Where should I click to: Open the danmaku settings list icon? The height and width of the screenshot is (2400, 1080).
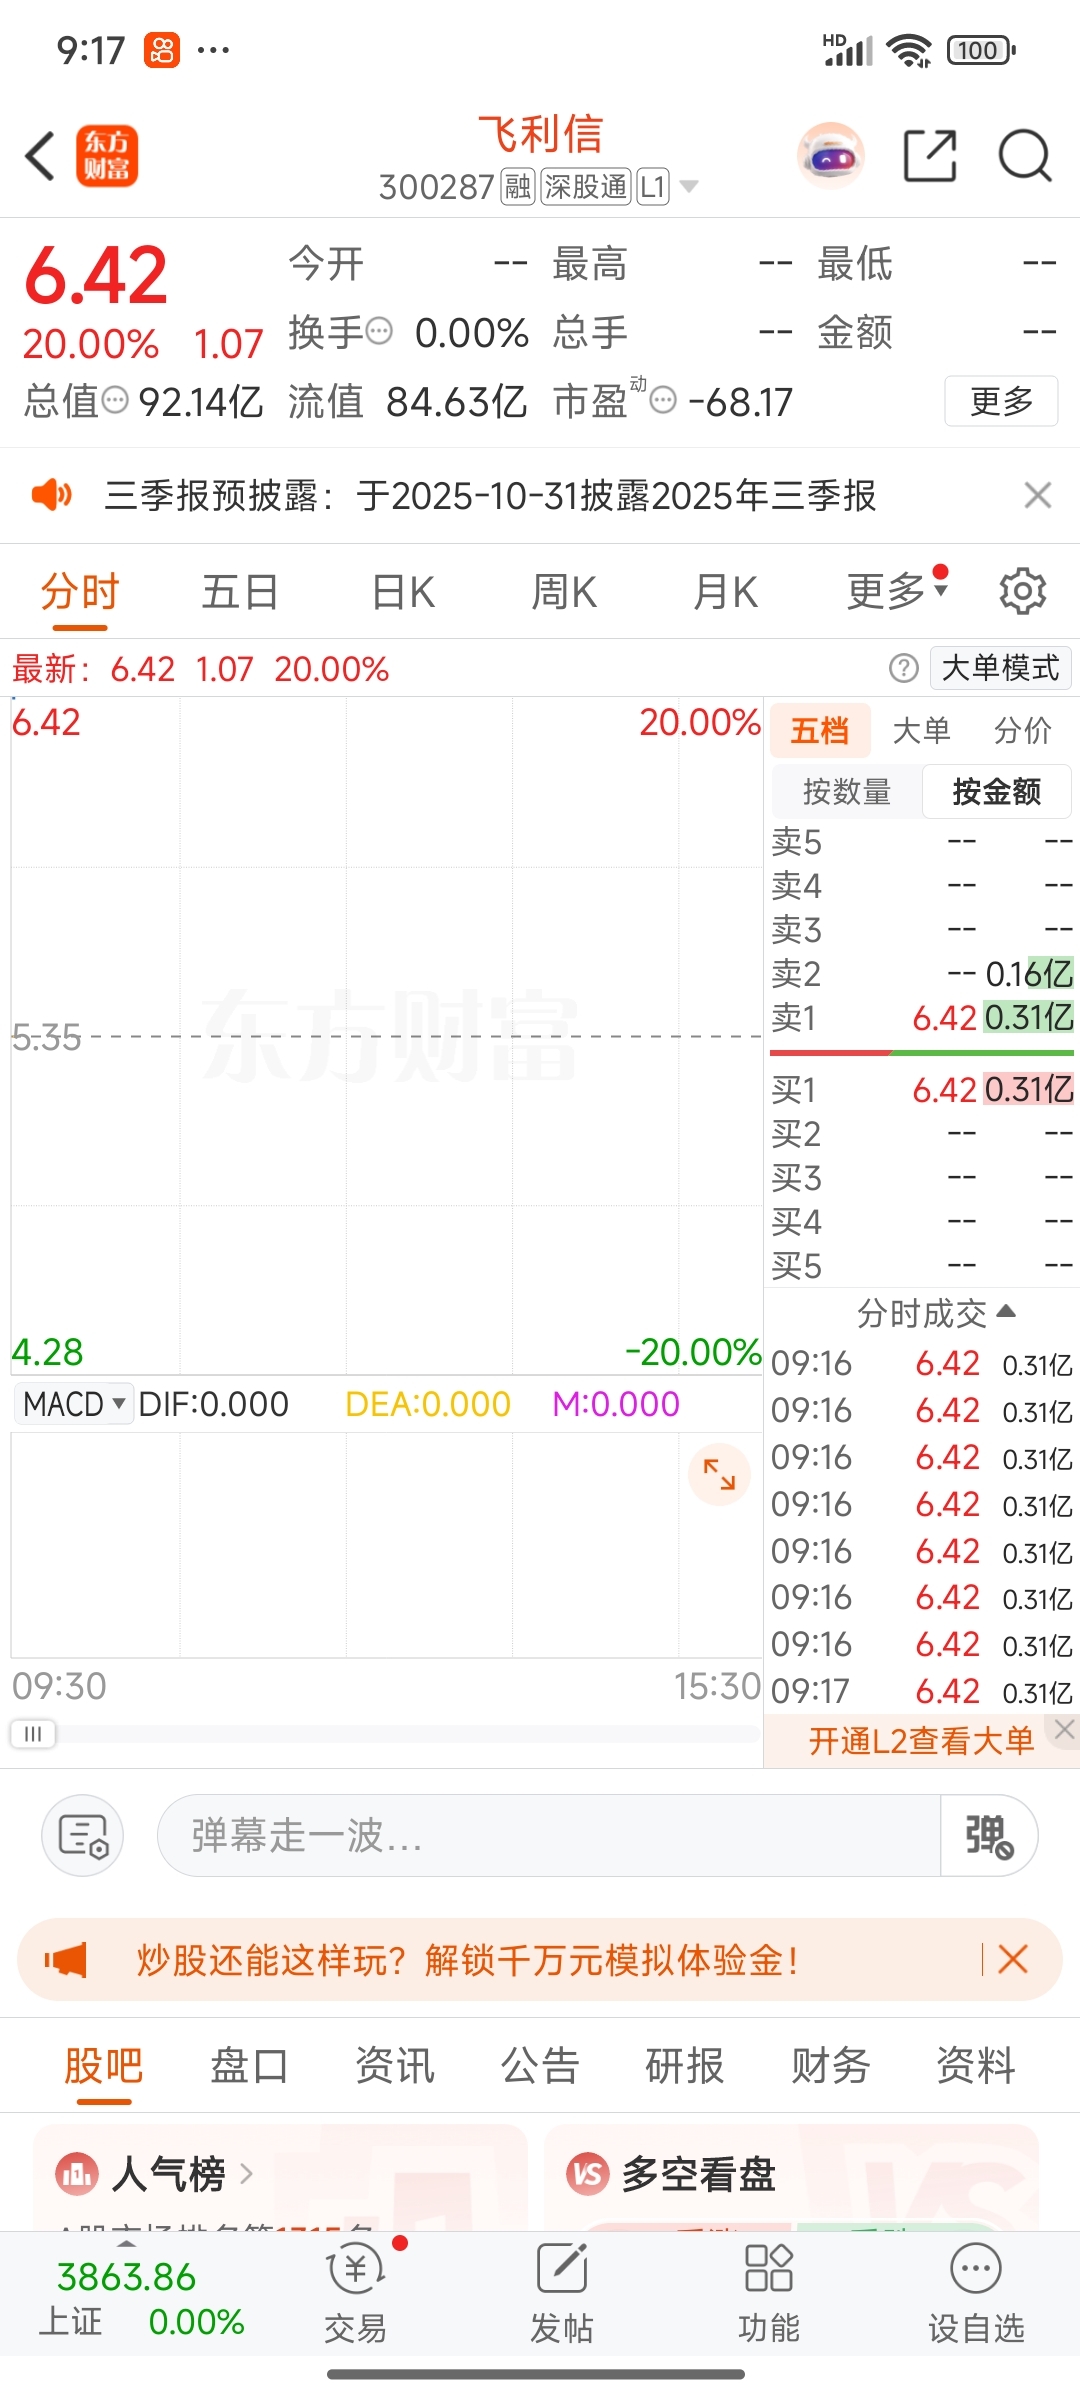point(82,1835)
